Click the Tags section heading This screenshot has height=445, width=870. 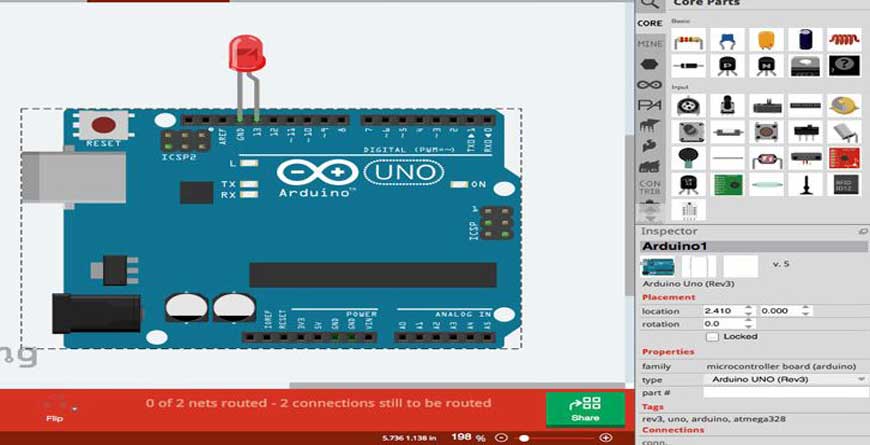click(x=652, y=407)
